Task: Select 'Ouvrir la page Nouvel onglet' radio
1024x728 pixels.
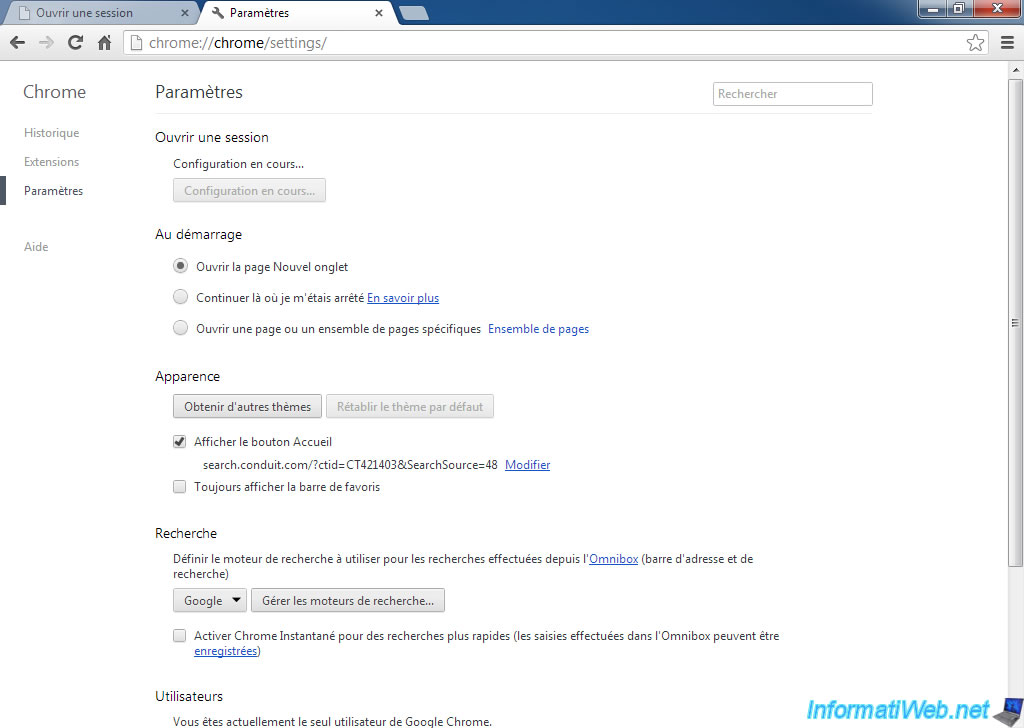Action: (180, 267)
